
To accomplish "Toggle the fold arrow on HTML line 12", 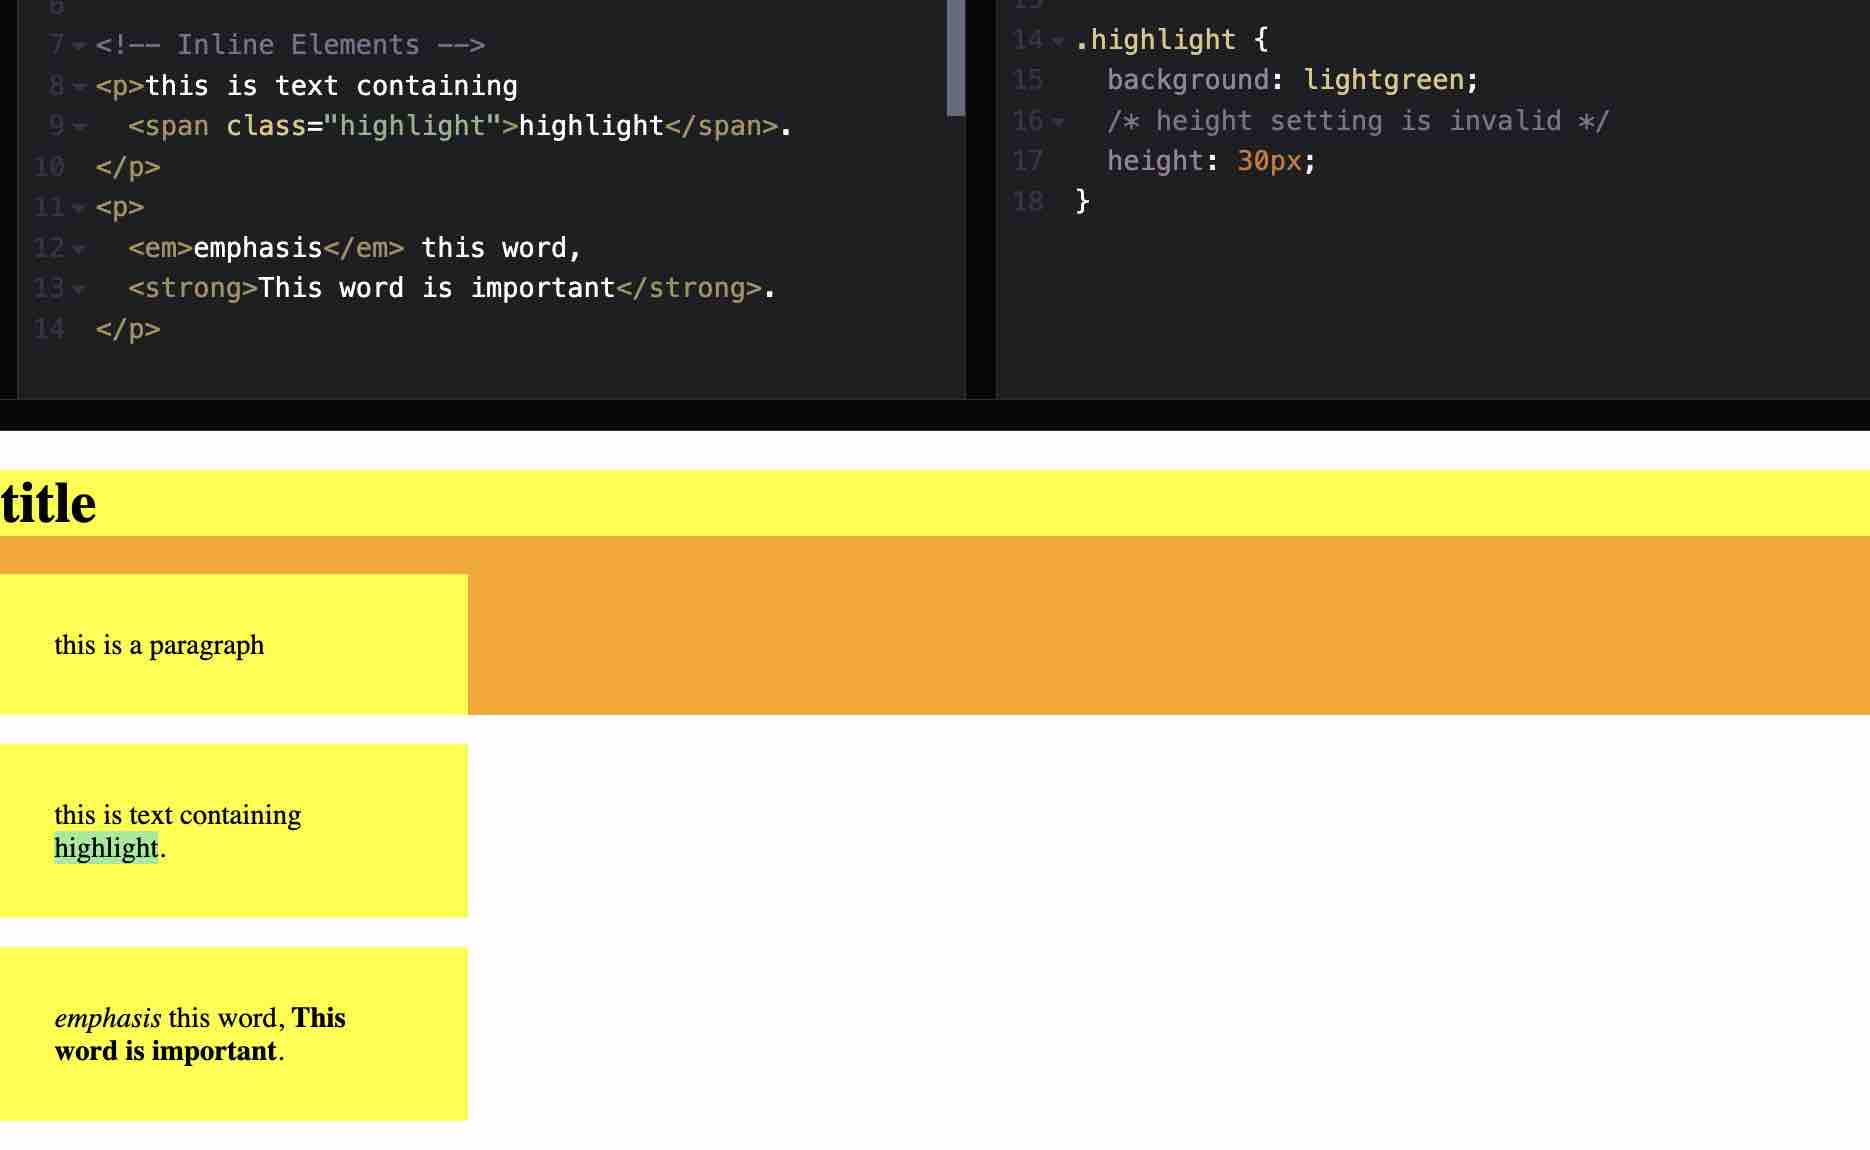I will (x=79, y=248).
